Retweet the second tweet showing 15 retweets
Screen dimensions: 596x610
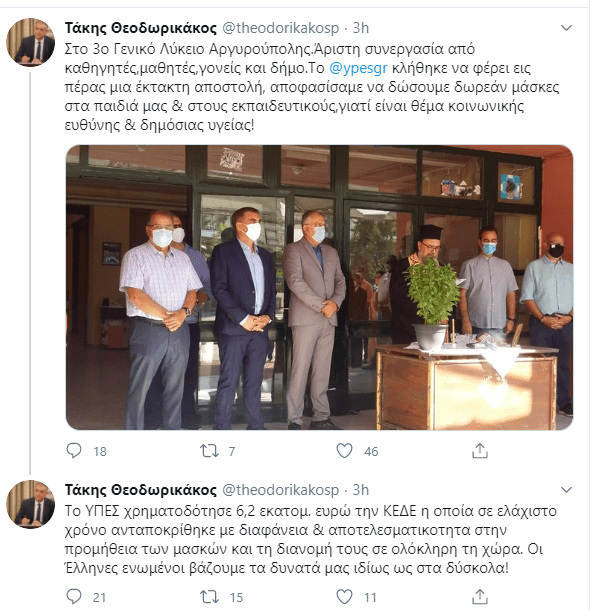tap(209, 596)
